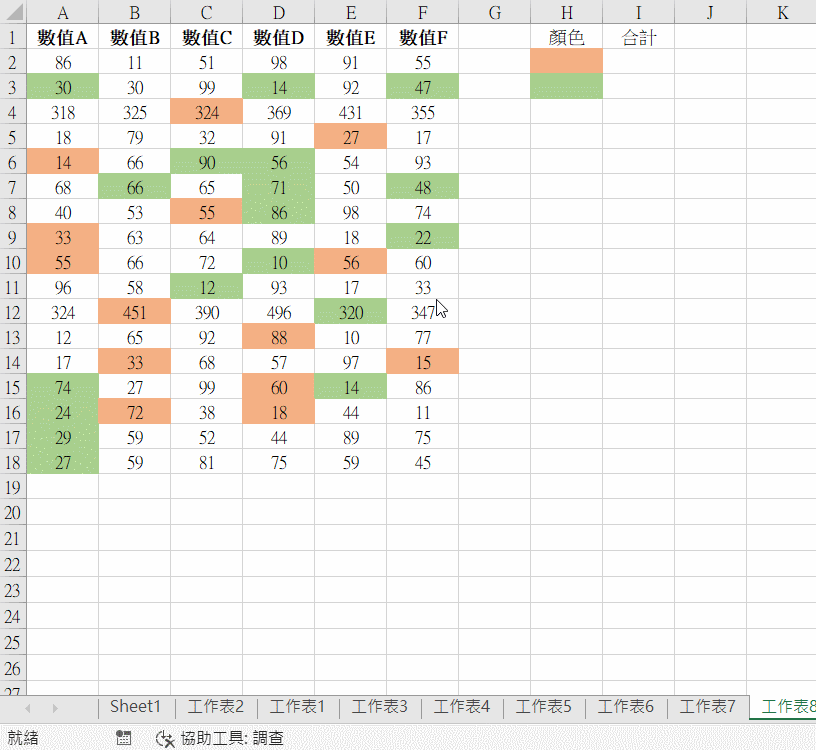Screen dimensions: 816x750
Task: Select row 12 header
Action: 13,312
